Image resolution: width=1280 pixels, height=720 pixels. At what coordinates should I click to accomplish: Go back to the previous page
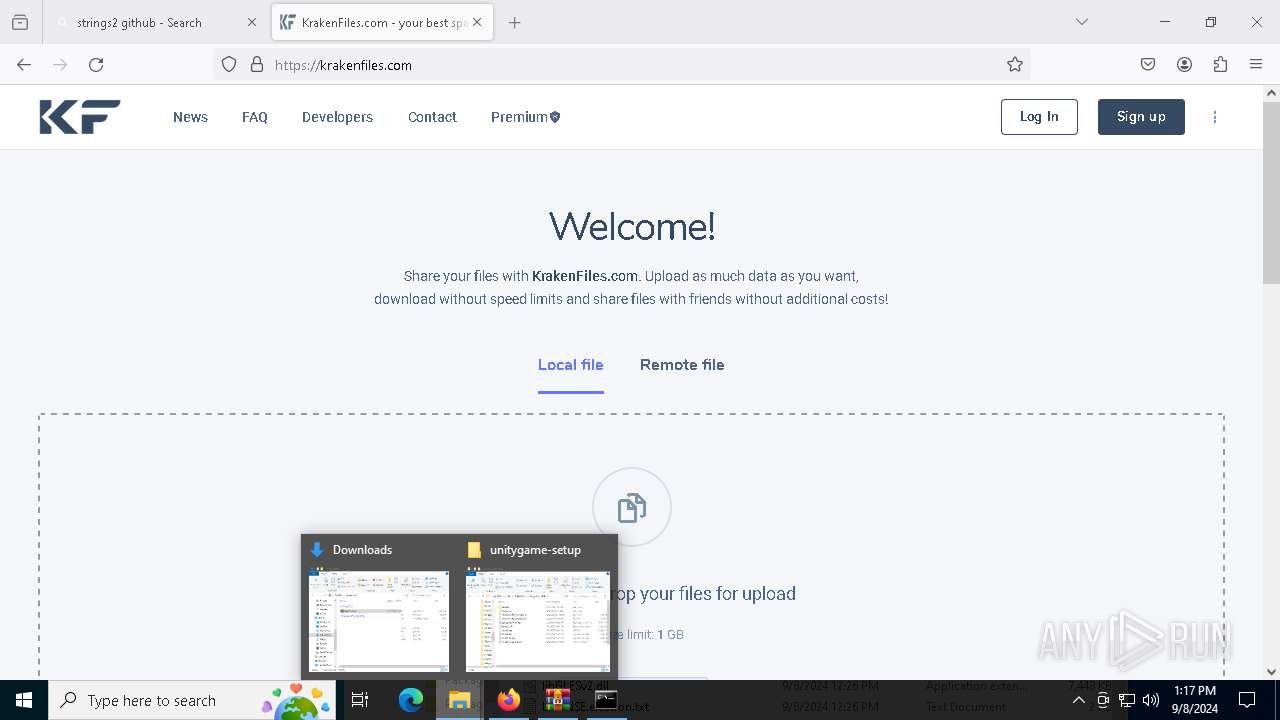click(x=24, y=64)
